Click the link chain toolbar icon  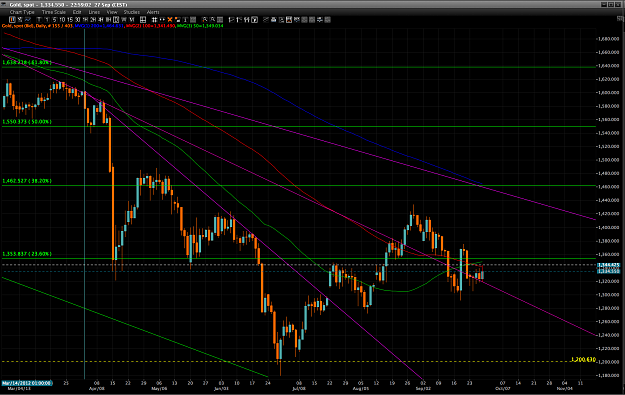(266, 20)
